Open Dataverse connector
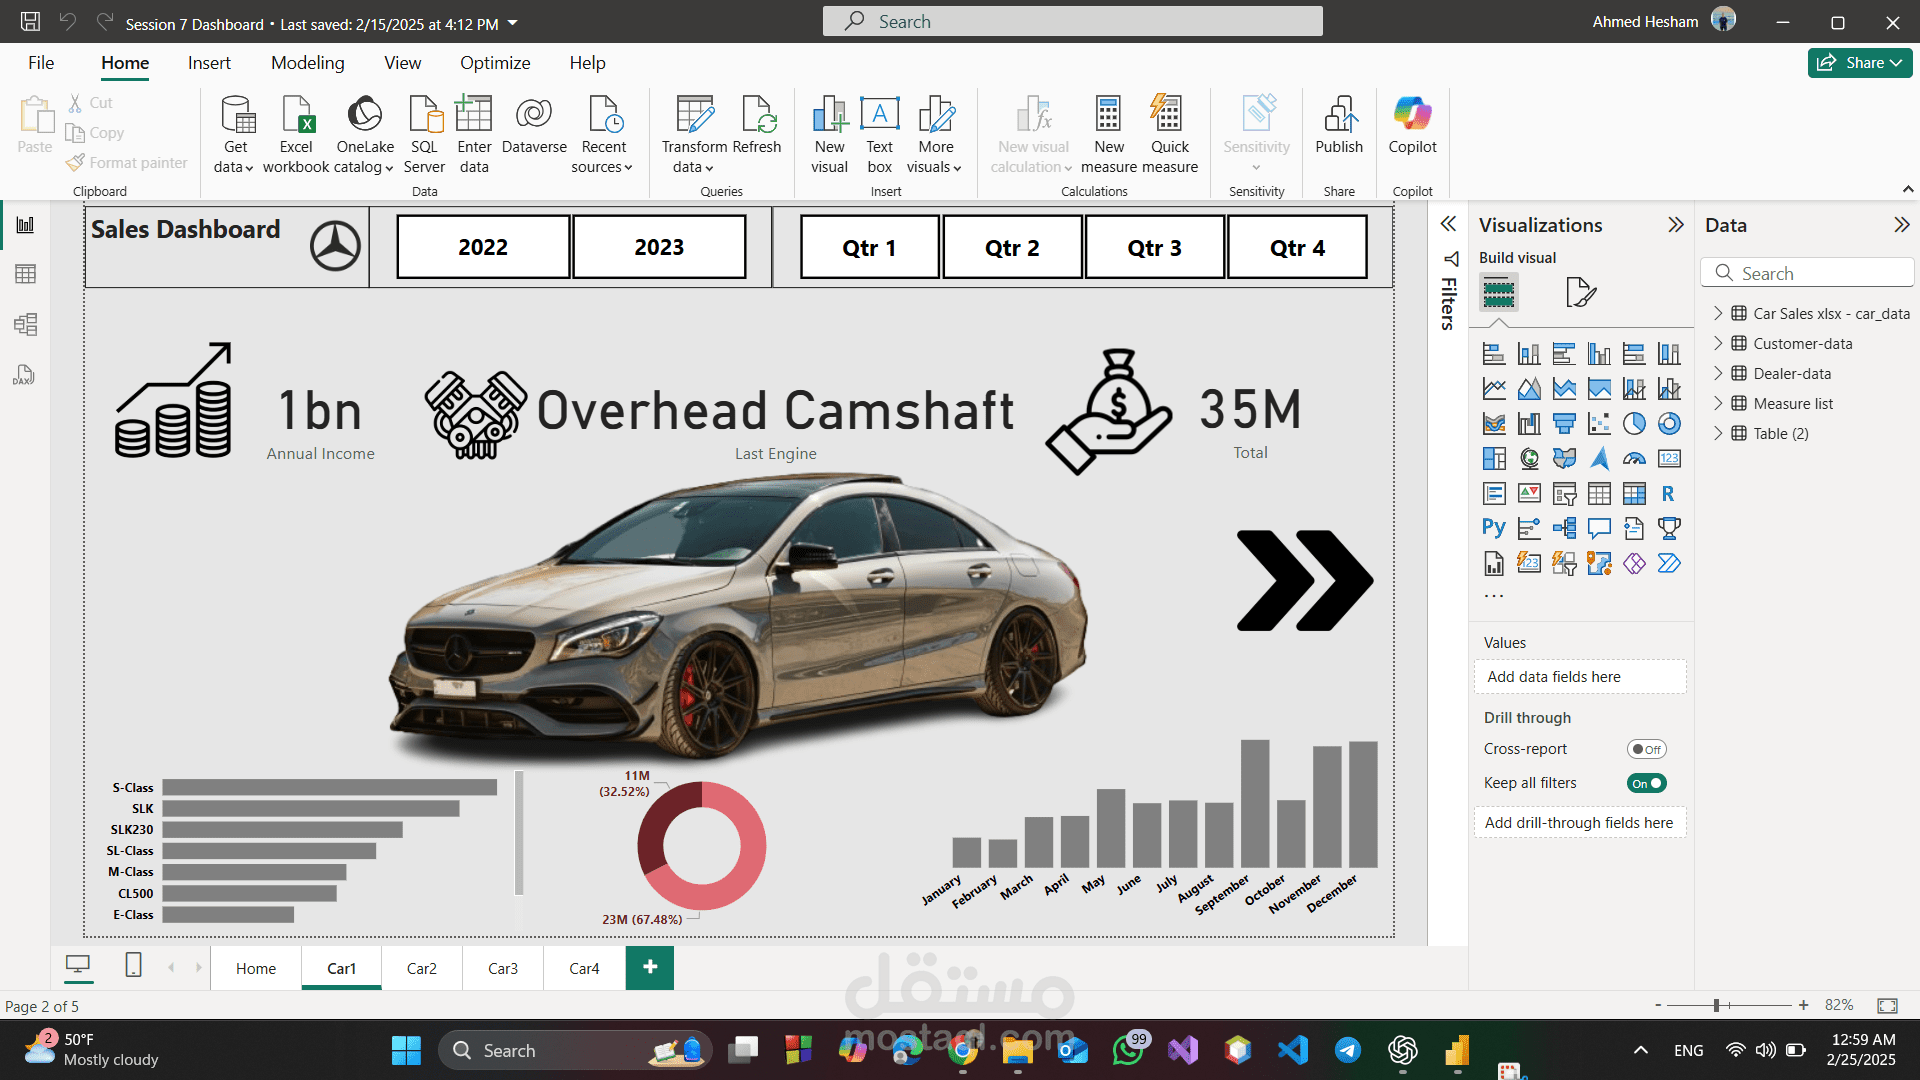The height and width of the screenshot is (1080, 1920). (534, 126)
